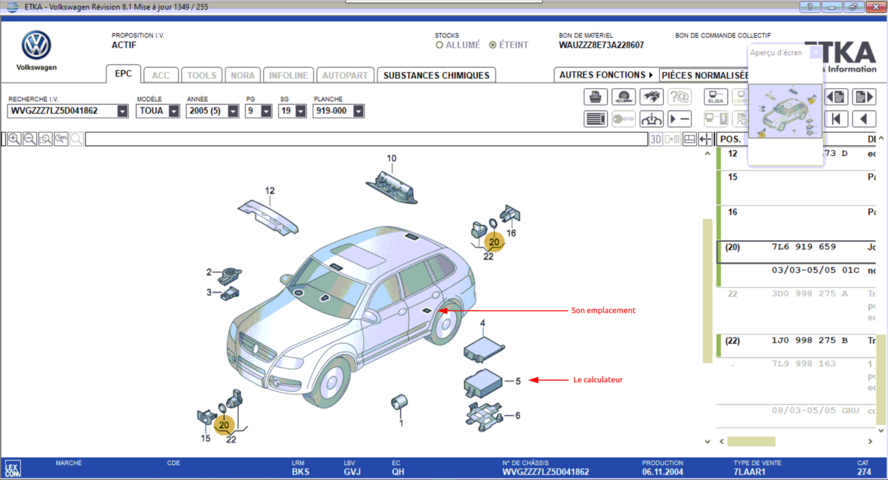Screen dimensions: 888x480
Task: Click the greyed help question-at icon
Action: [680, 97]
